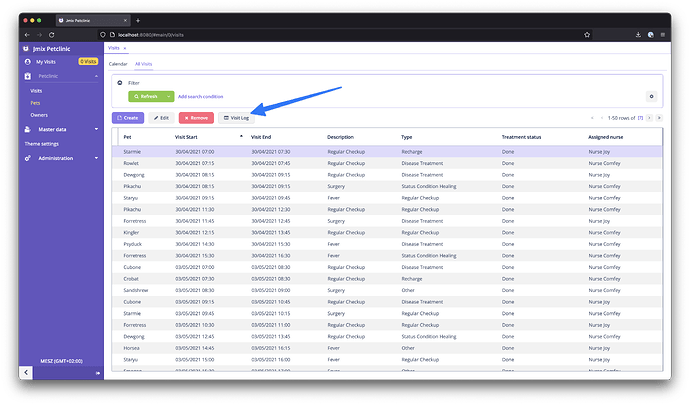Close the Visits screen tab
The height and width of the screenshot is (404, 690).
125,48
